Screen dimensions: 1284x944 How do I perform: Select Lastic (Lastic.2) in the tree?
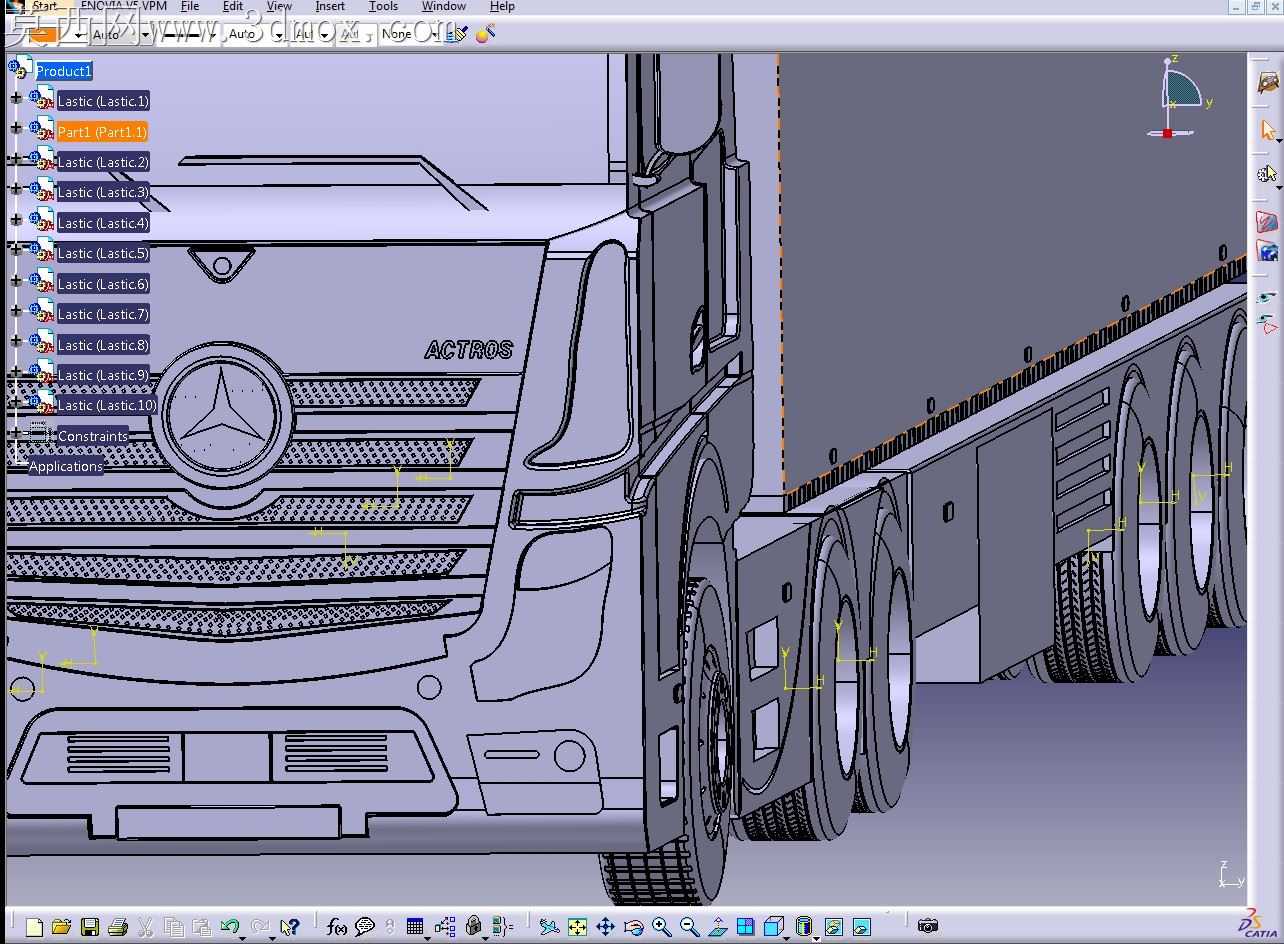tap(103, 162)
